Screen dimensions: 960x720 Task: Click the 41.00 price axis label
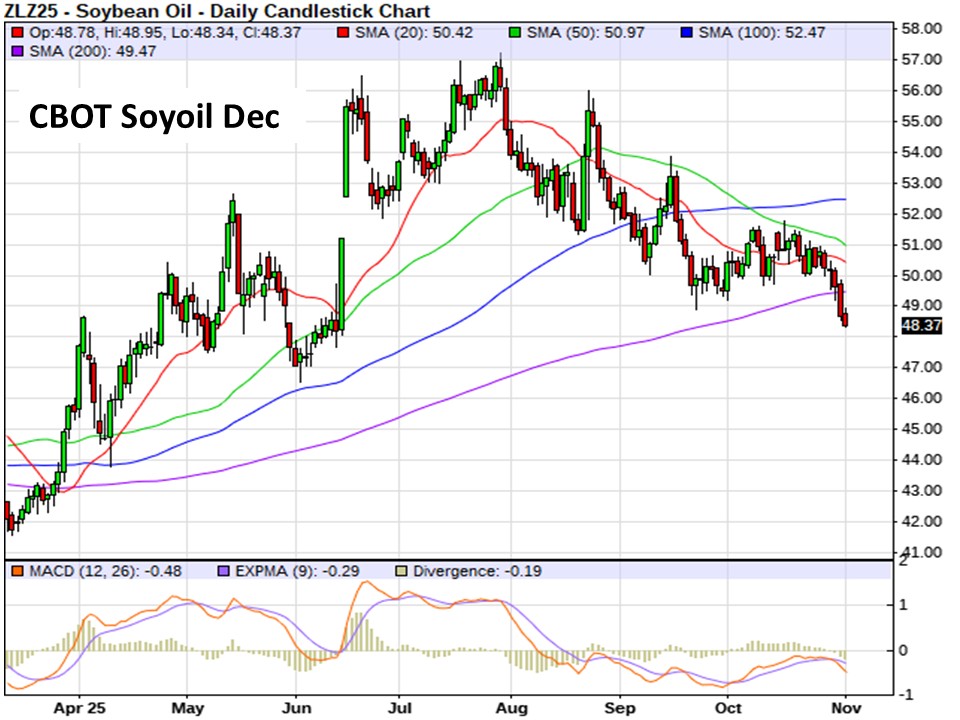pos(920,552)
